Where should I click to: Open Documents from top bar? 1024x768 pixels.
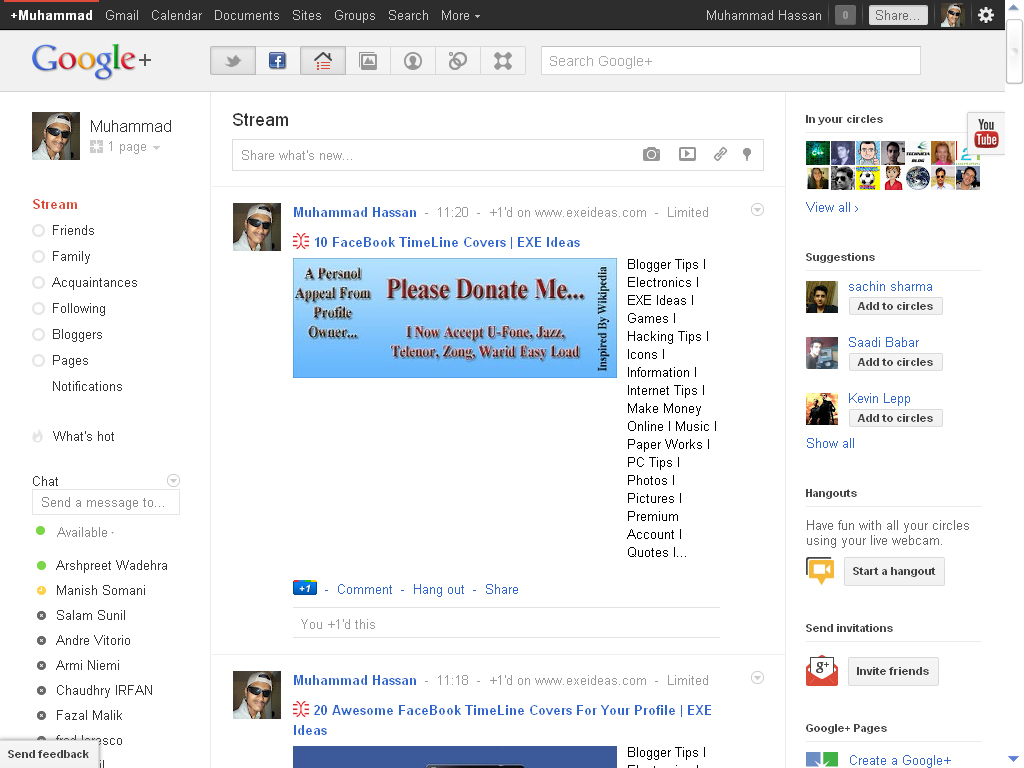(x=246, y=15)
